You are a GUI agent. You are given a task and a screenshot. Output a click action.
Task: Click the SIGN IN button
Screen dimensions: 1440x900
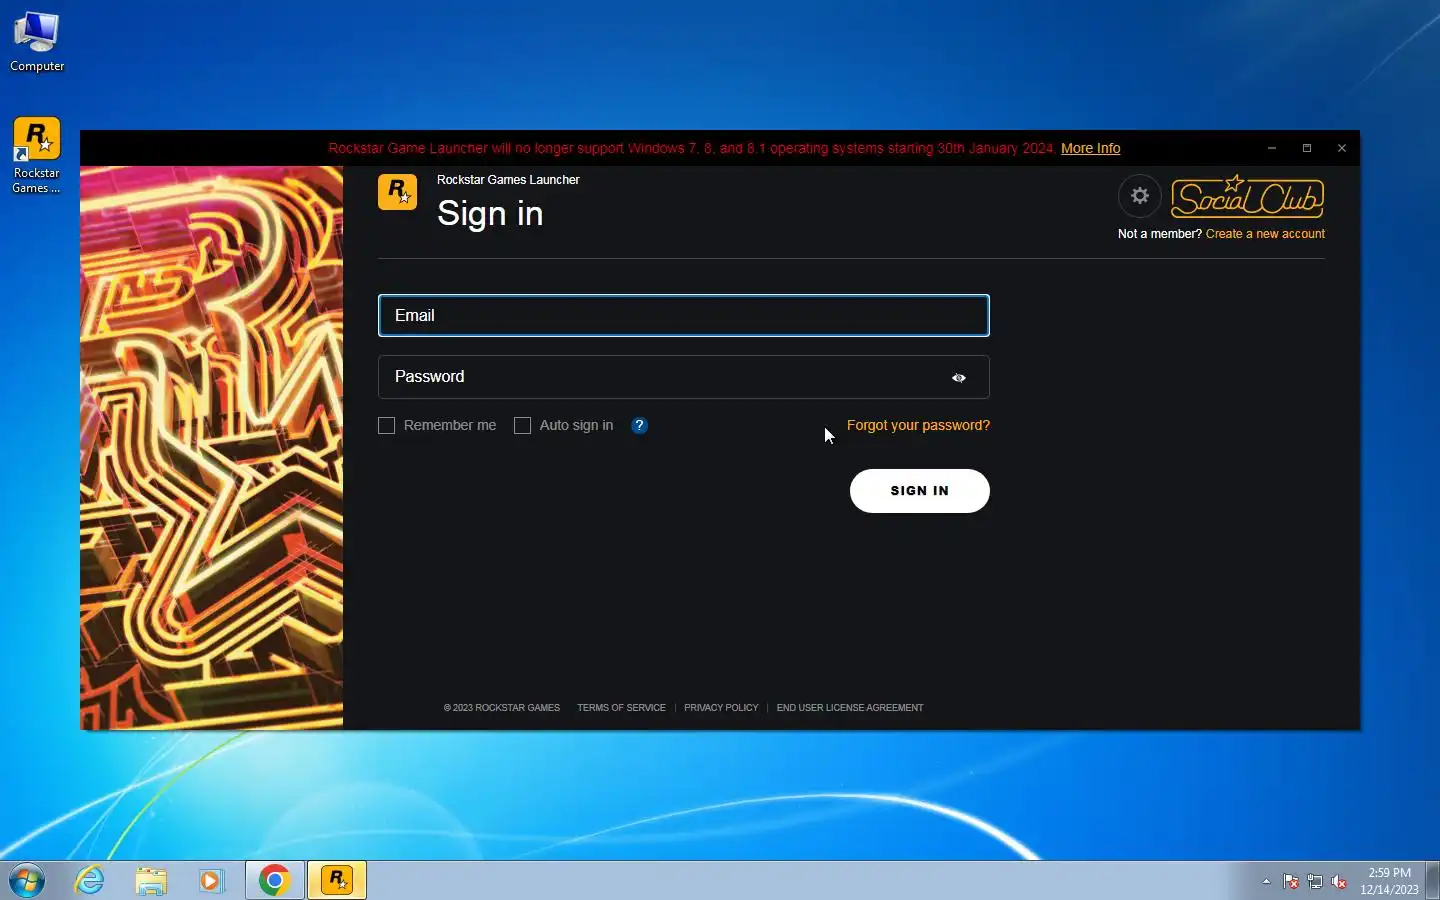(x=920, y=491)
